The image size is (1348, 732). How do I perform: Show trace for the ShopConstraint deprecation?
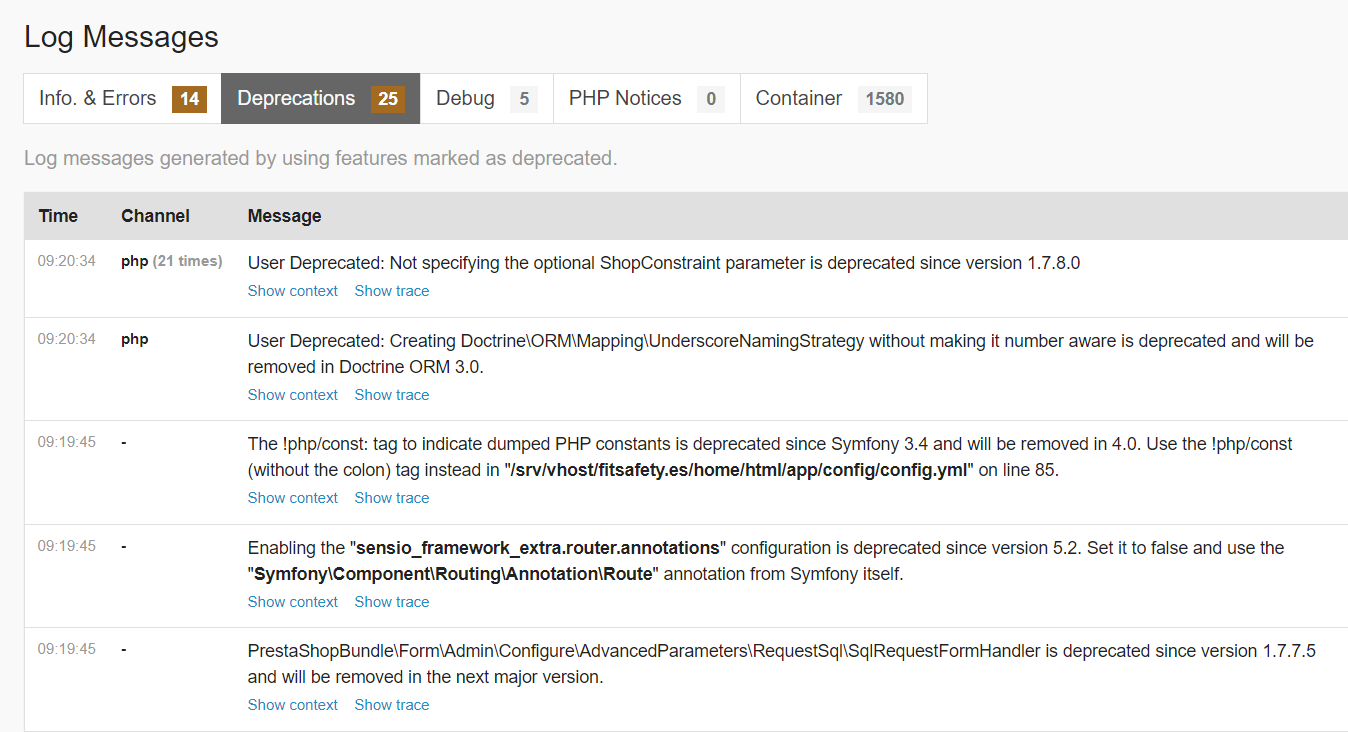392,291
